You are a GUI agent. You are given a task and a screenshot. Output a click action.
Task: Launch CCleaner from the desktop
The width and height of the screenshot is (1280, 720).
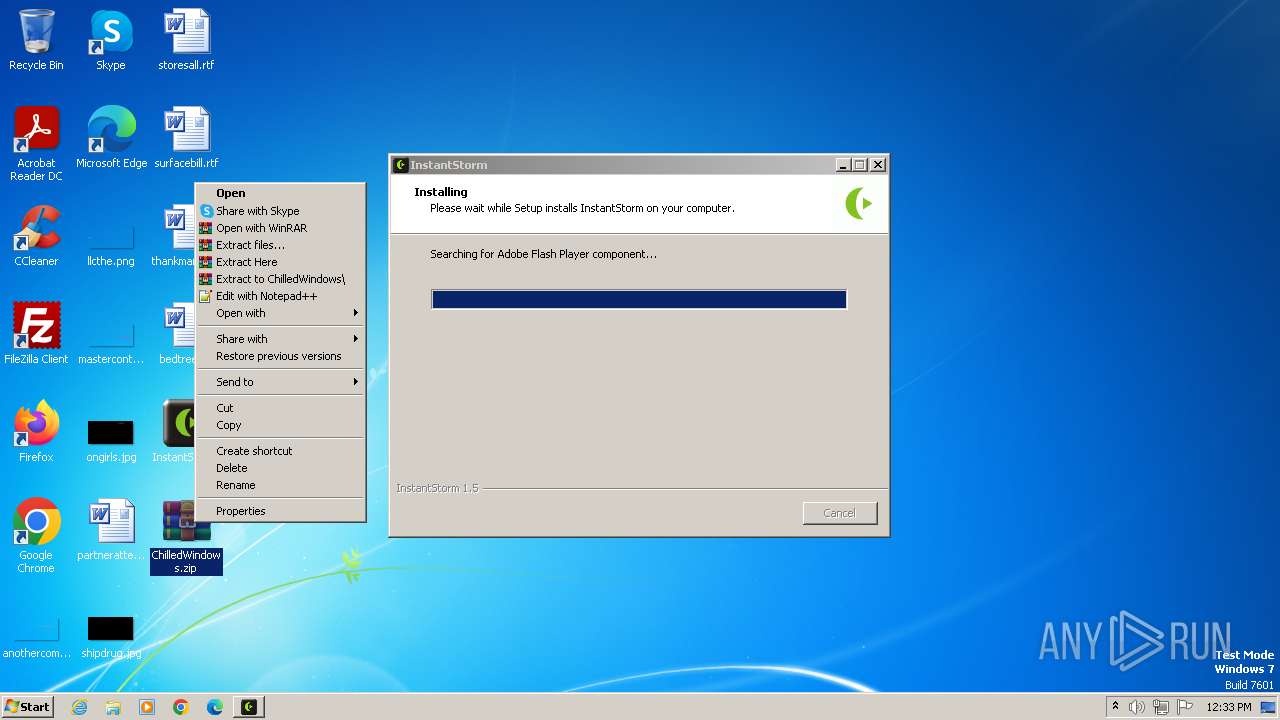(36, 236)
